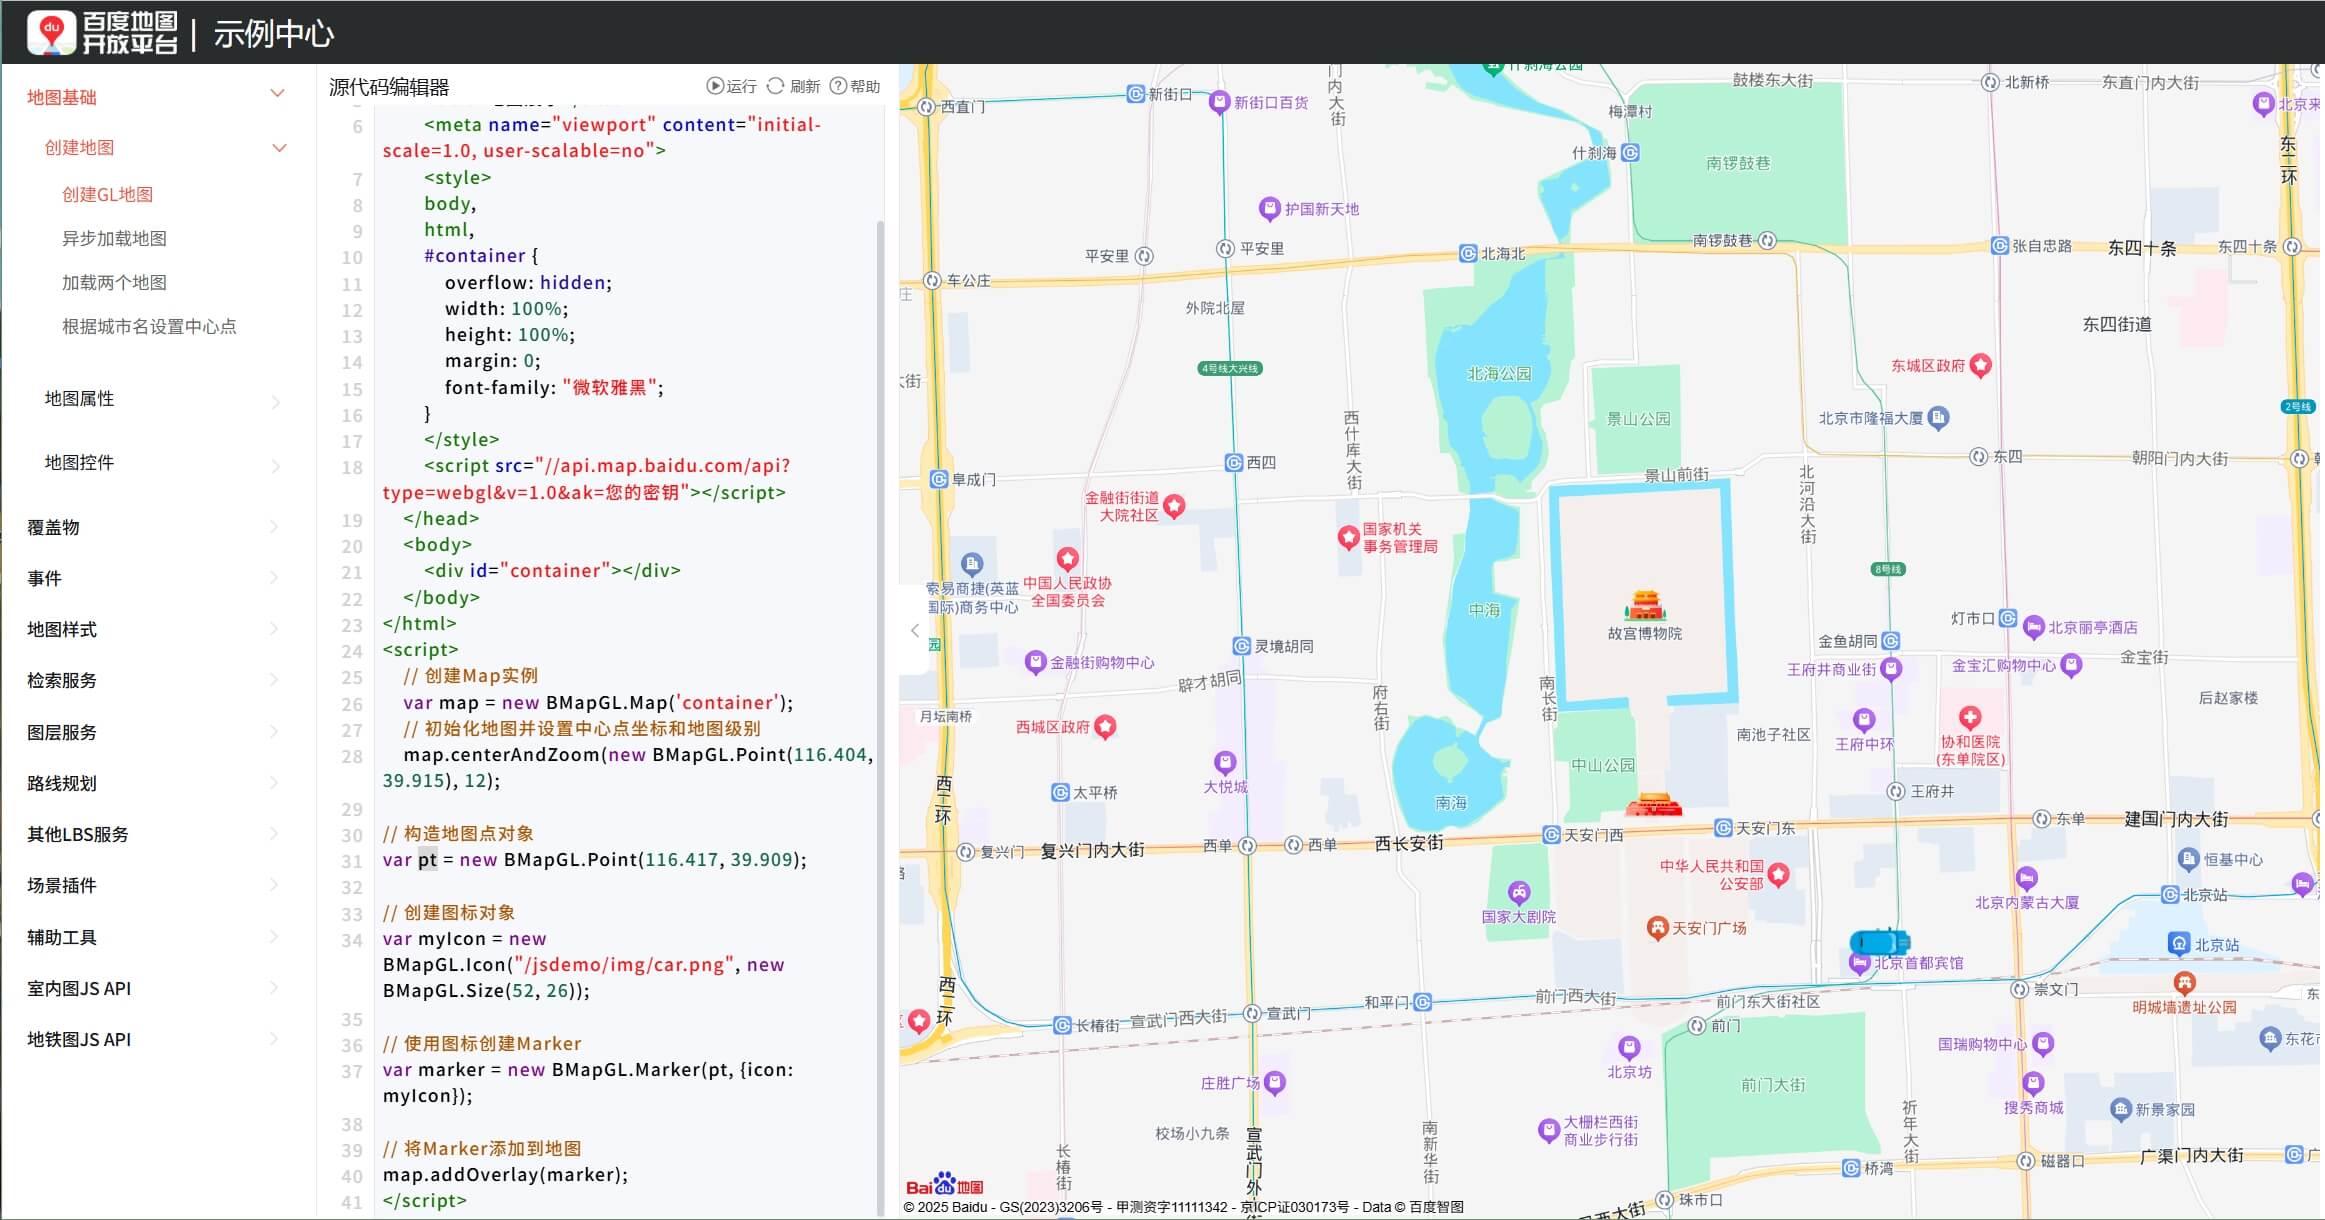Image resolution: width=2325 pixels, height=1220 pixels.
Task: Click the 东城区政府 marker icon
Action: (x=1980, y=365)
